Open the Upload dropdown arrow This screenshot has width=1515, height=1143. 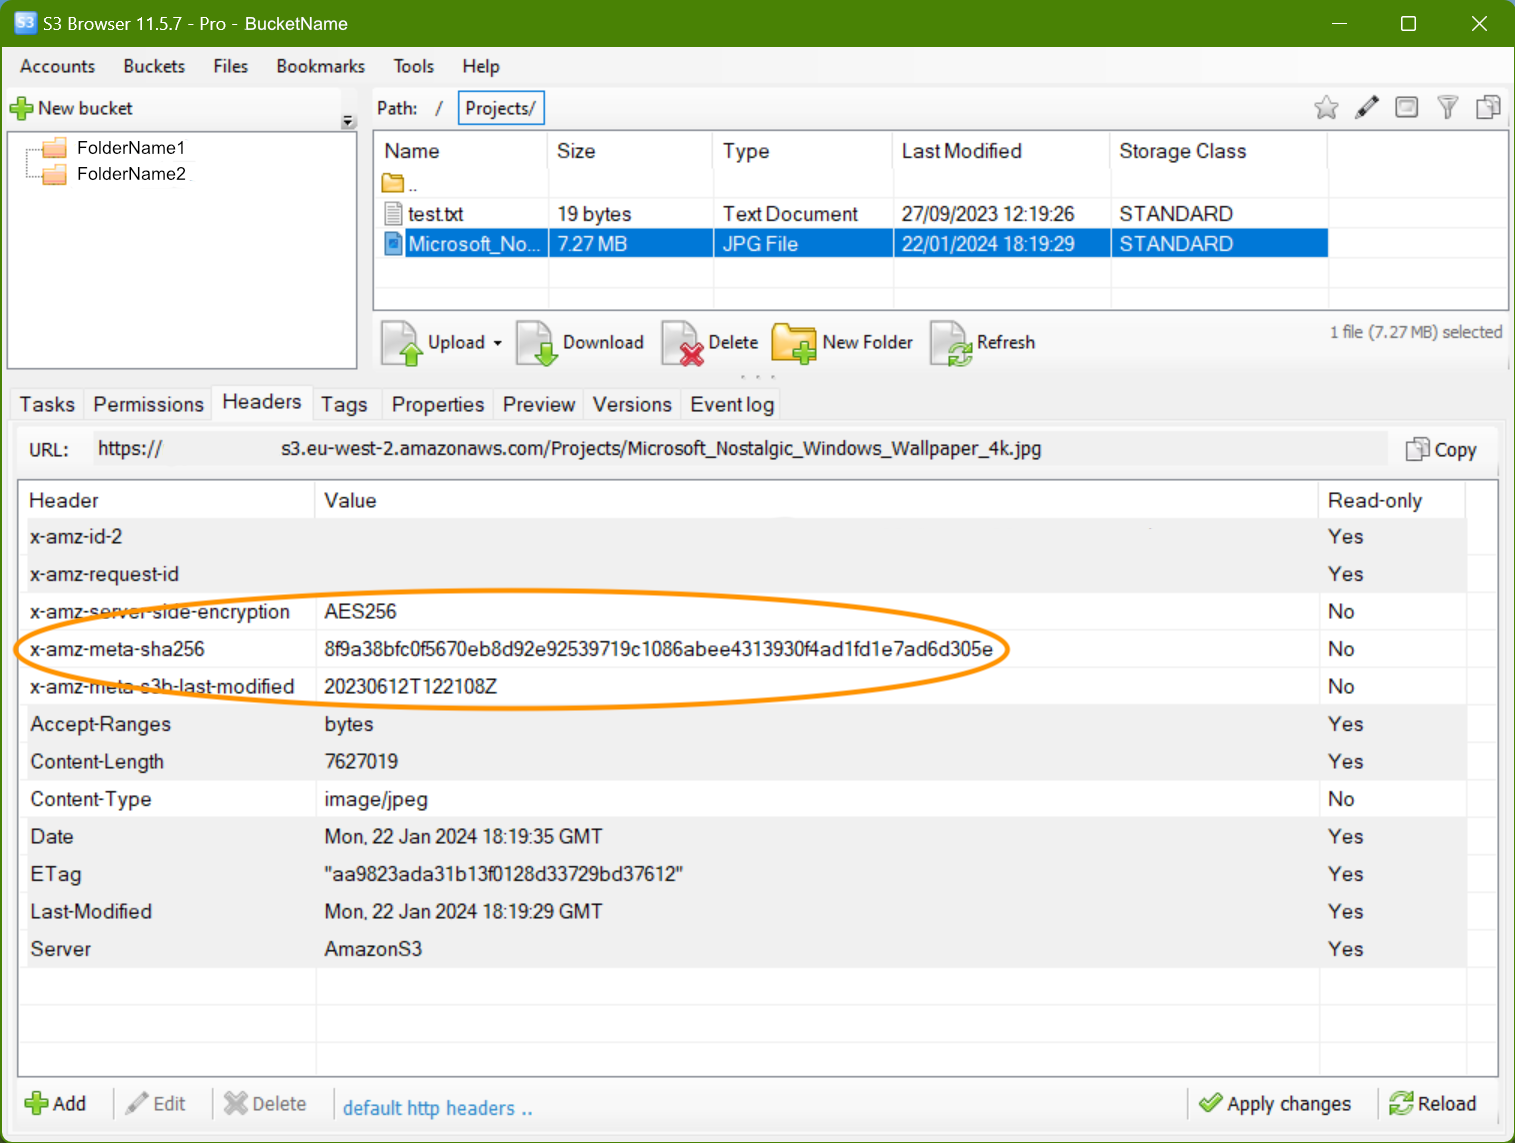[x=497, y=343]
